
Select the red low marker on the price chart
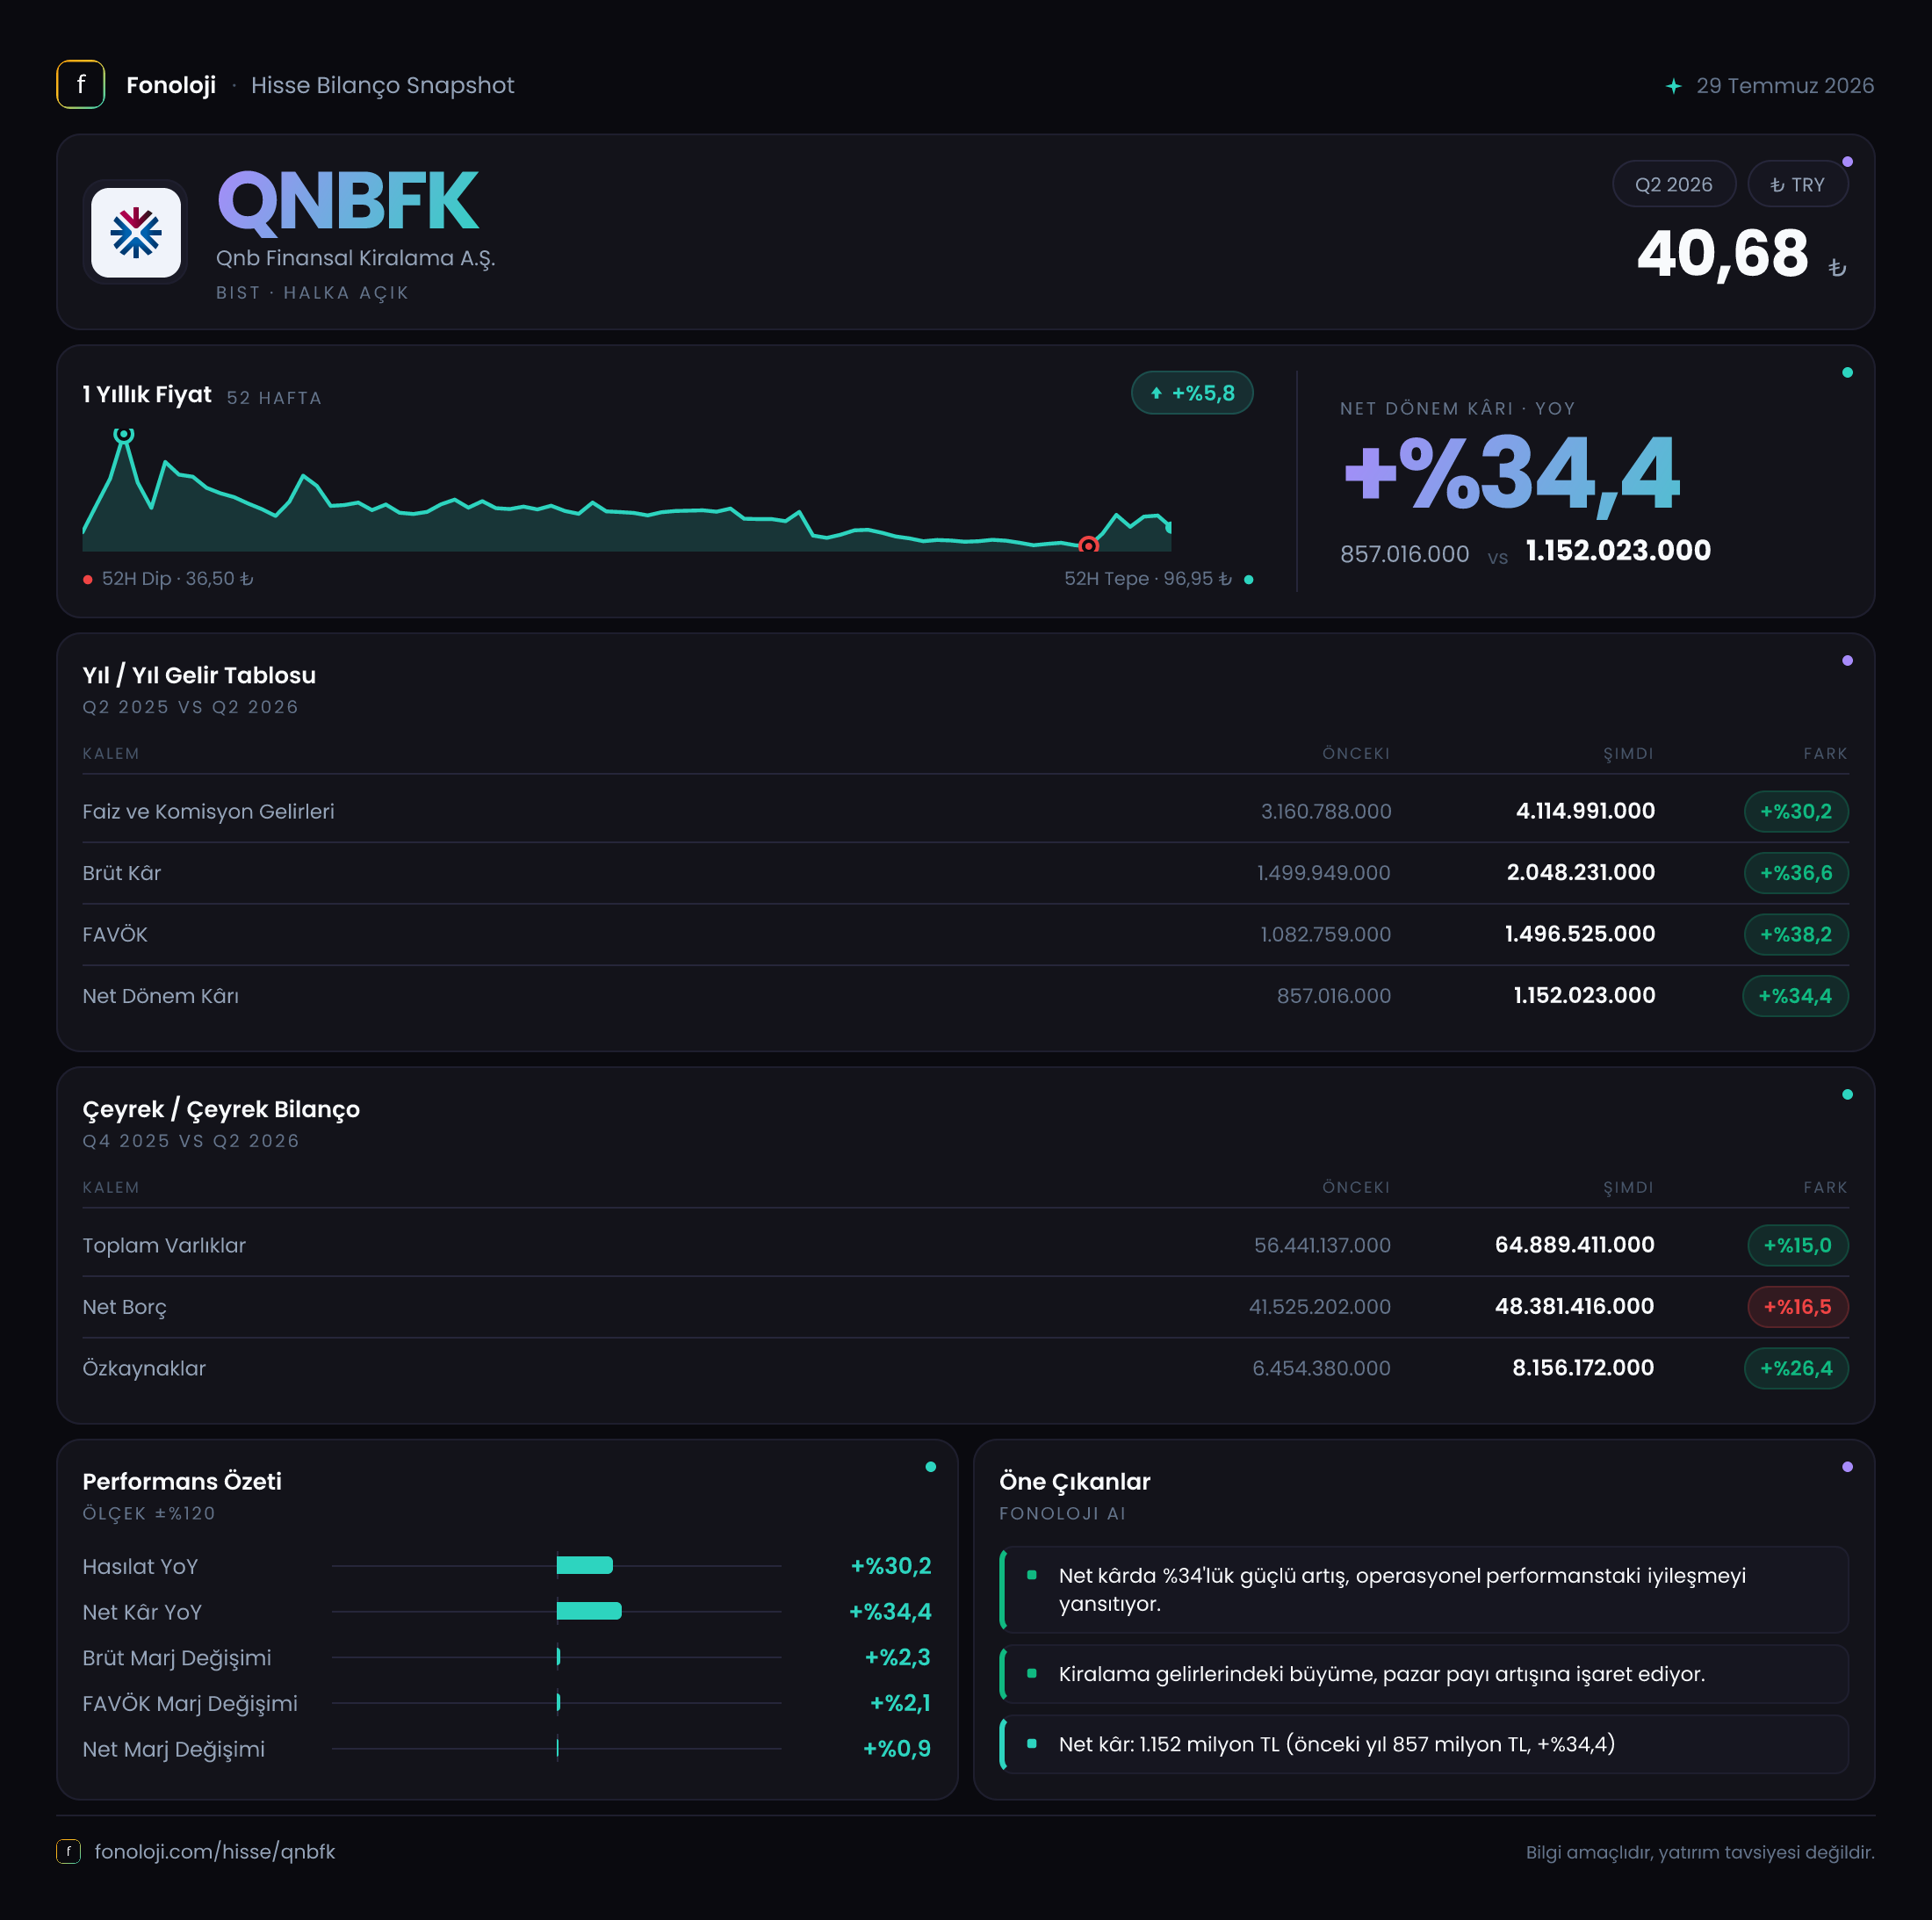point(1088,545)
